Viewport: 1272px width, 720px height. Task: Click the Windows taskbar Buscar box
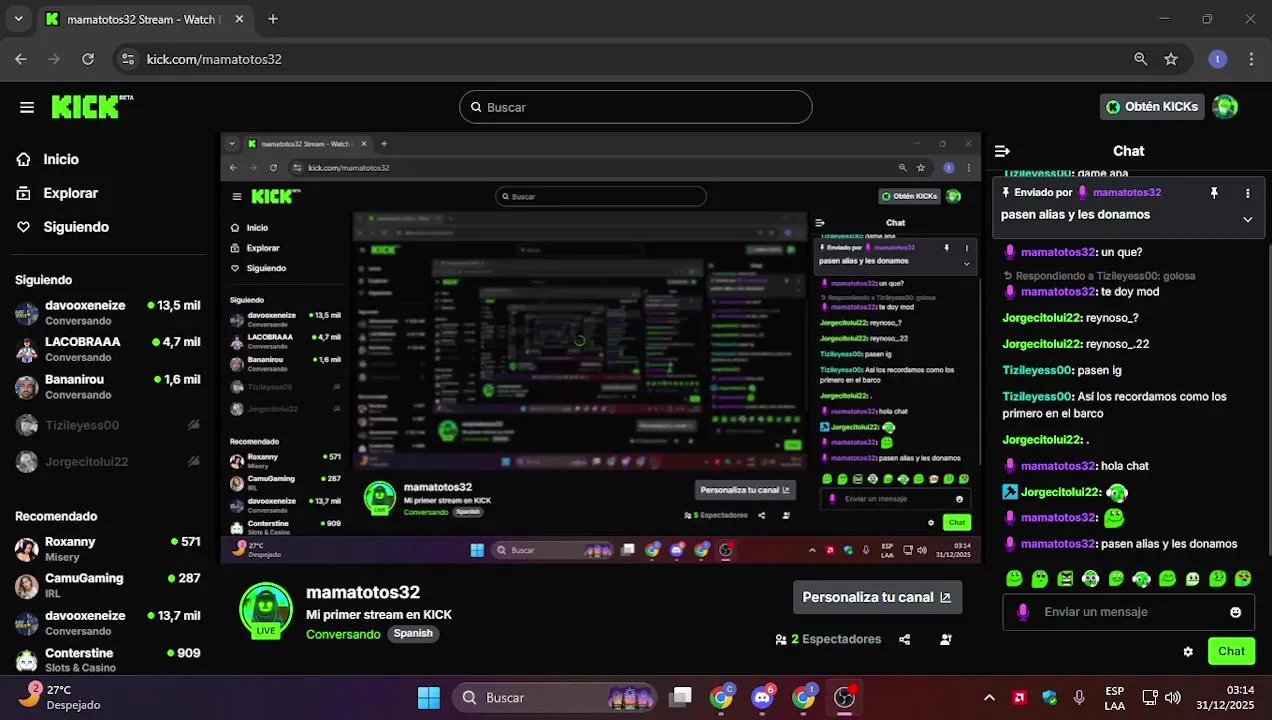(554, 697)
